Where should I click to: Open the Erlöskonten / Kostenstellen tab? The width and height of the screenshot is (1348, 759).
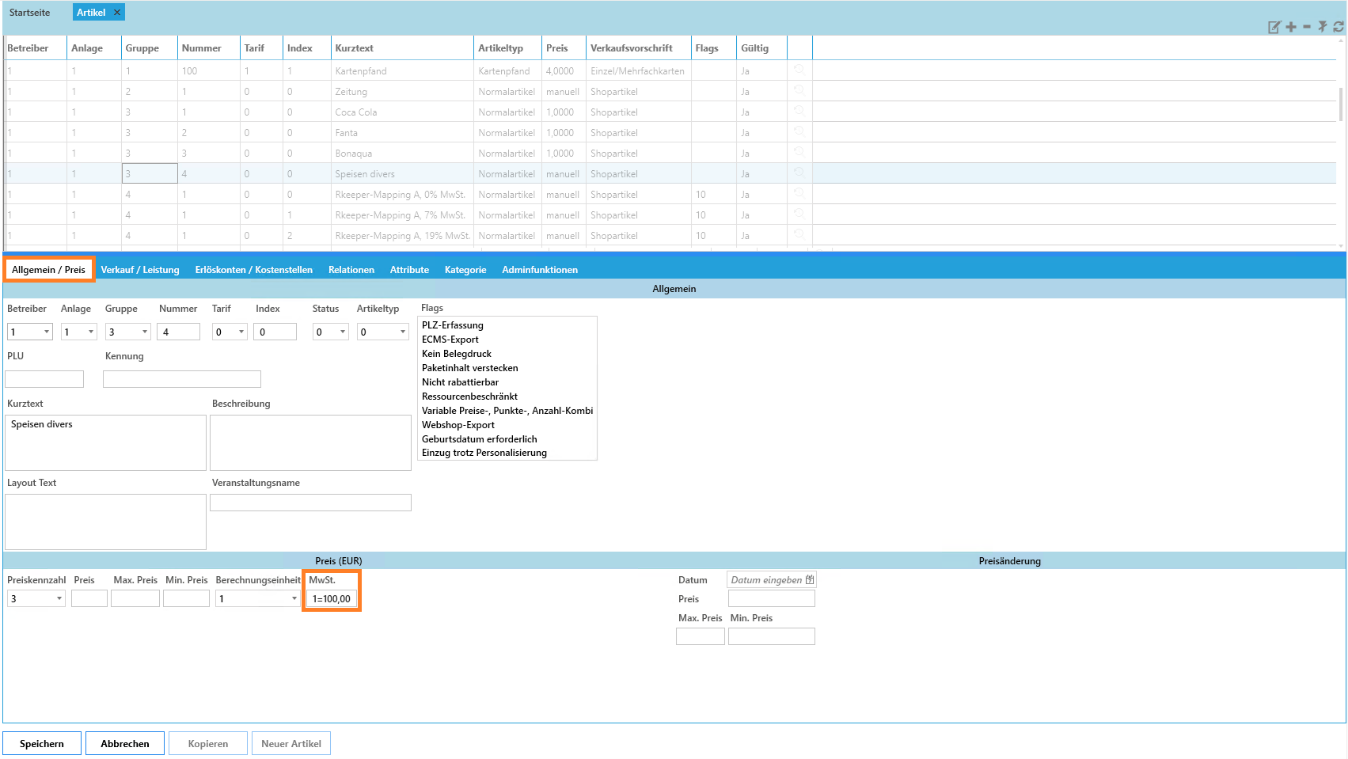coord(254,270)
